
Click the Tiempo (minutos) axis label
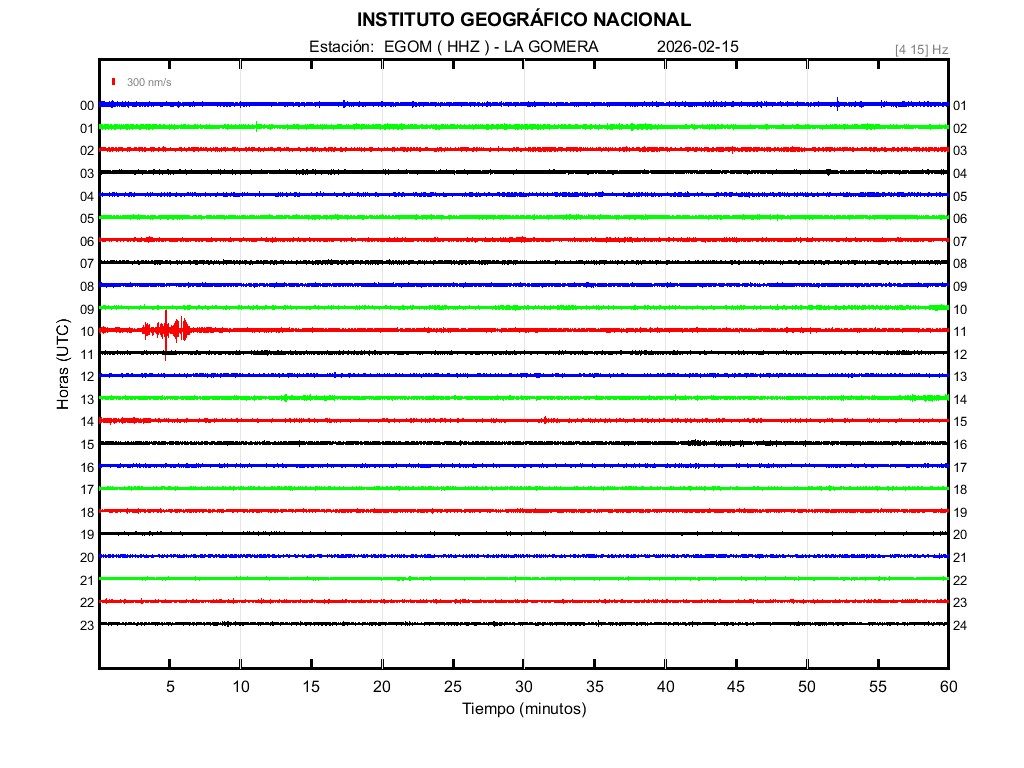pos(523,709)
